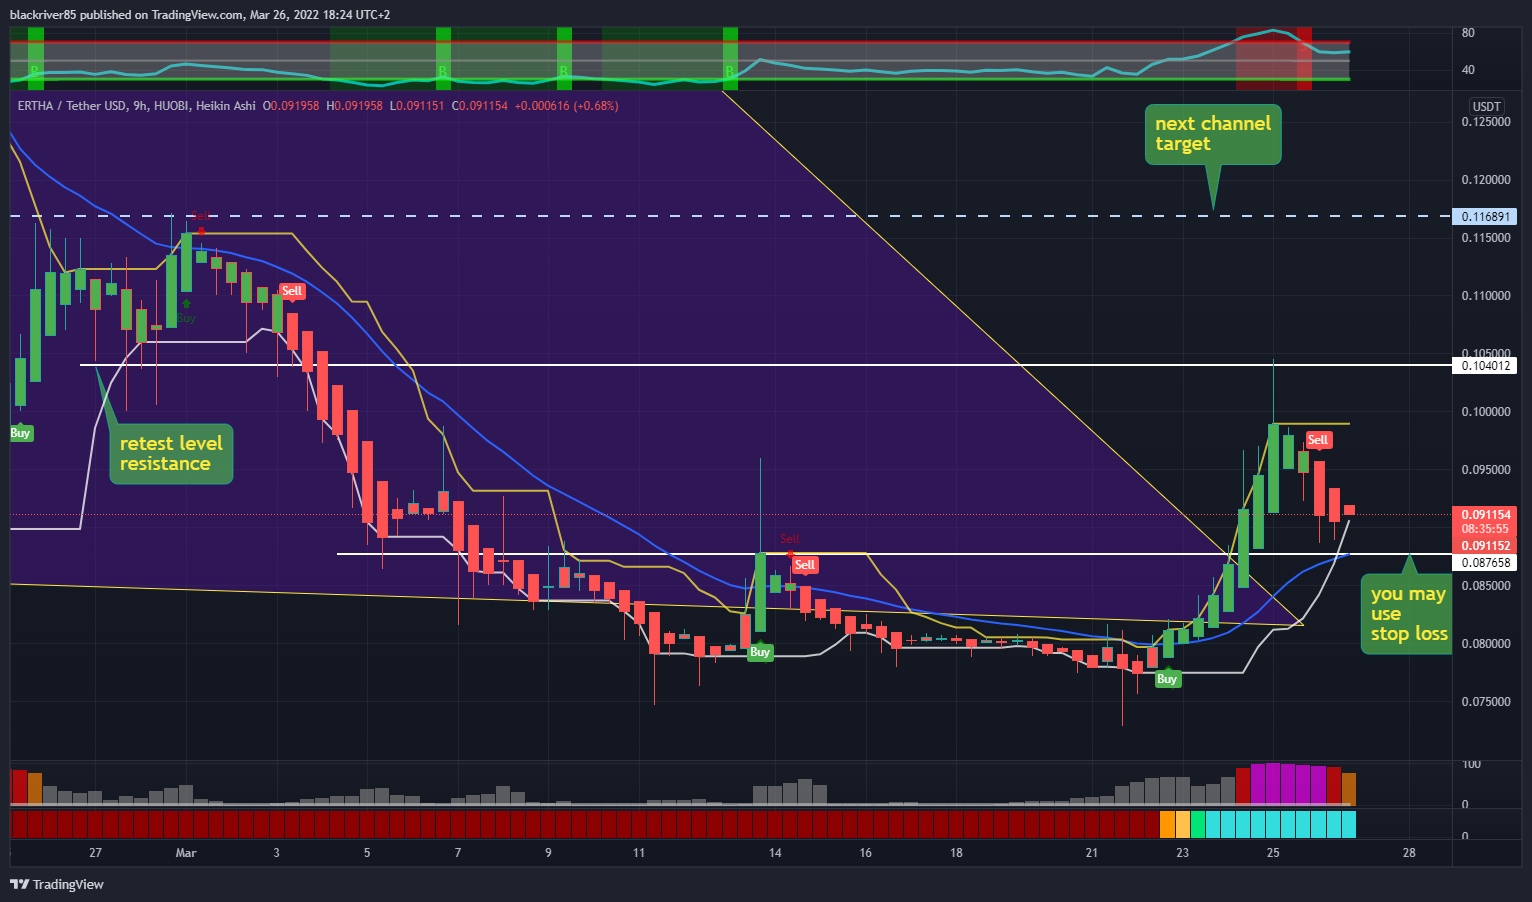The height and width of the screenshot is (902, 1532).
Task: Click the 0.116891 price label
Action: tap(1486, 217)
